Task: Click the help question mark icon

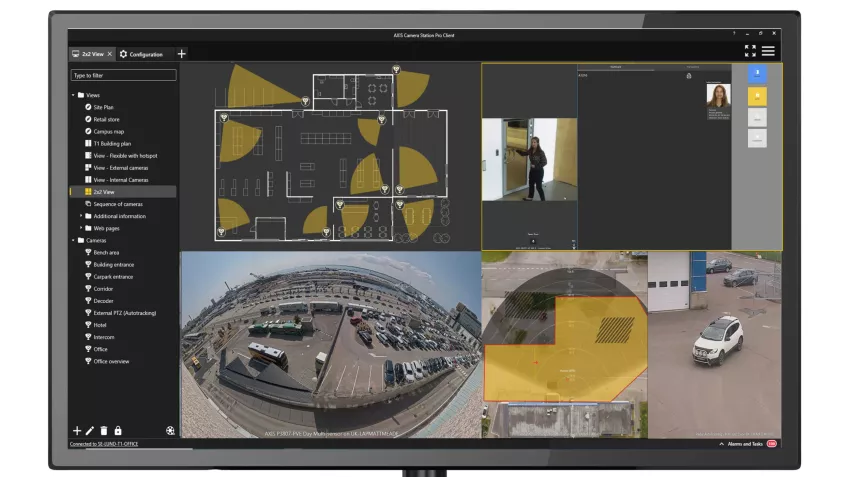Action: tap(734, 34)
